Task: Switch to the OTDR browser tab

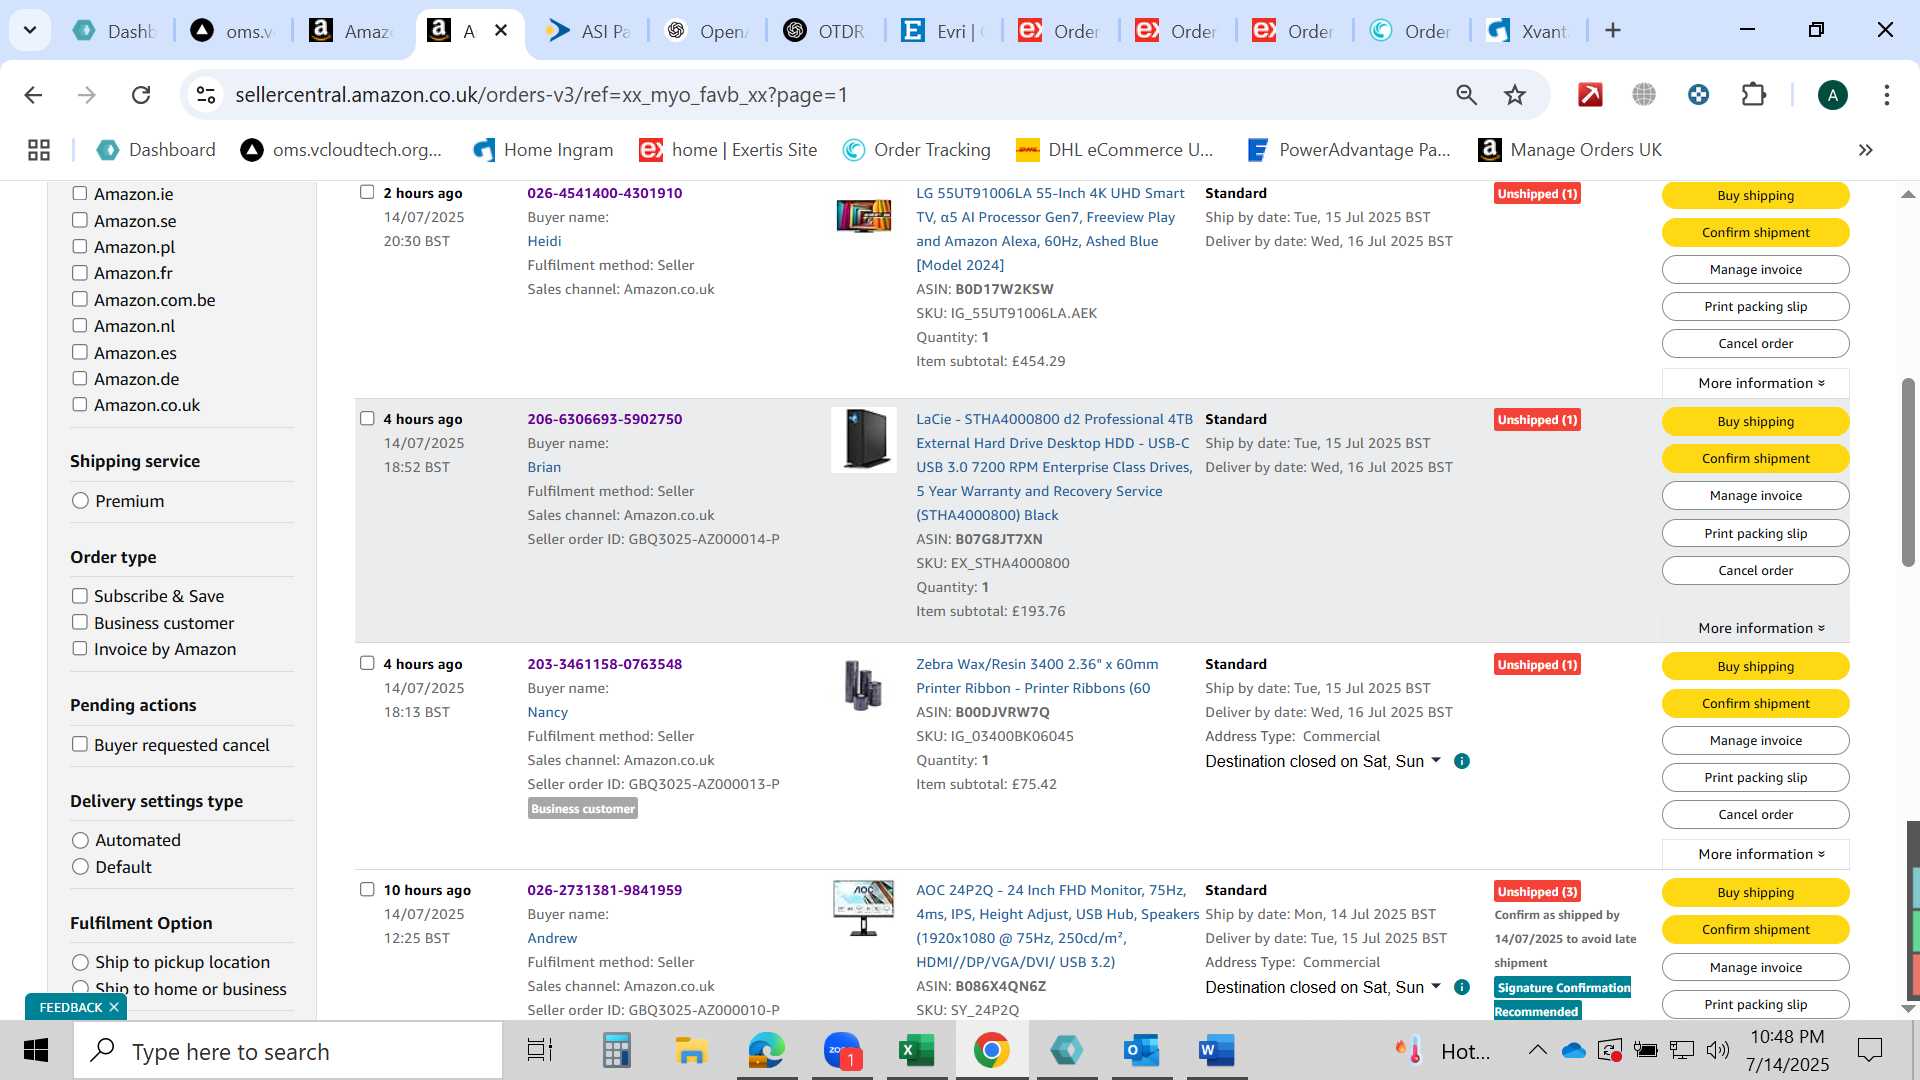Action: [x=825, y=31]
